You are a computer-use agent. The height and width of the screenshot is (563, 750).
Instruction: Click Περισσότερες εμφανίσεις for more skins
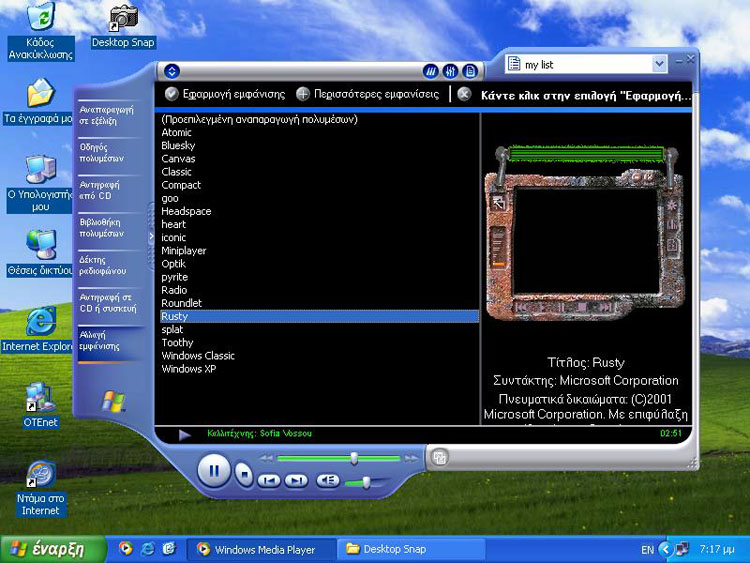367,94
